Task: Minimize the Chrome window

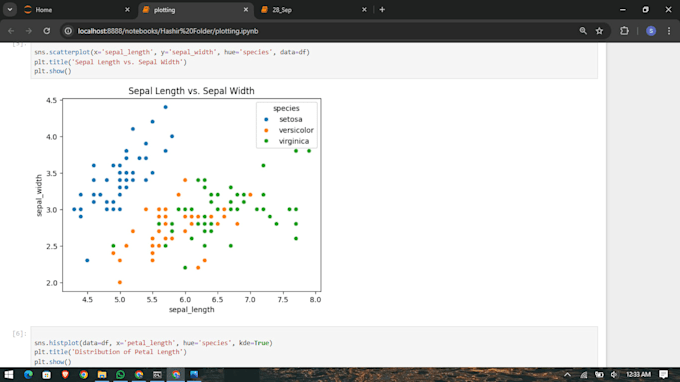Action: [x=623, y=10]
